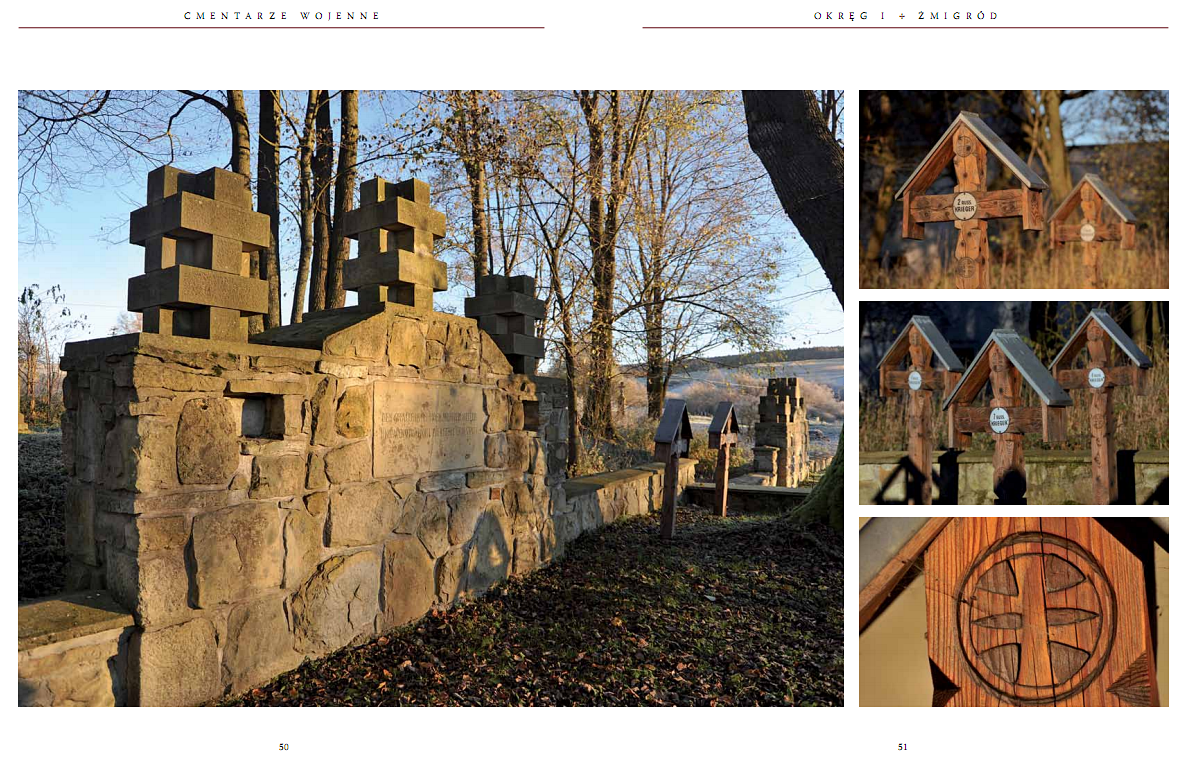The height and width of the screenshot is (760, 1185).
Task: Click page number 51
Action: pos(903,747)
